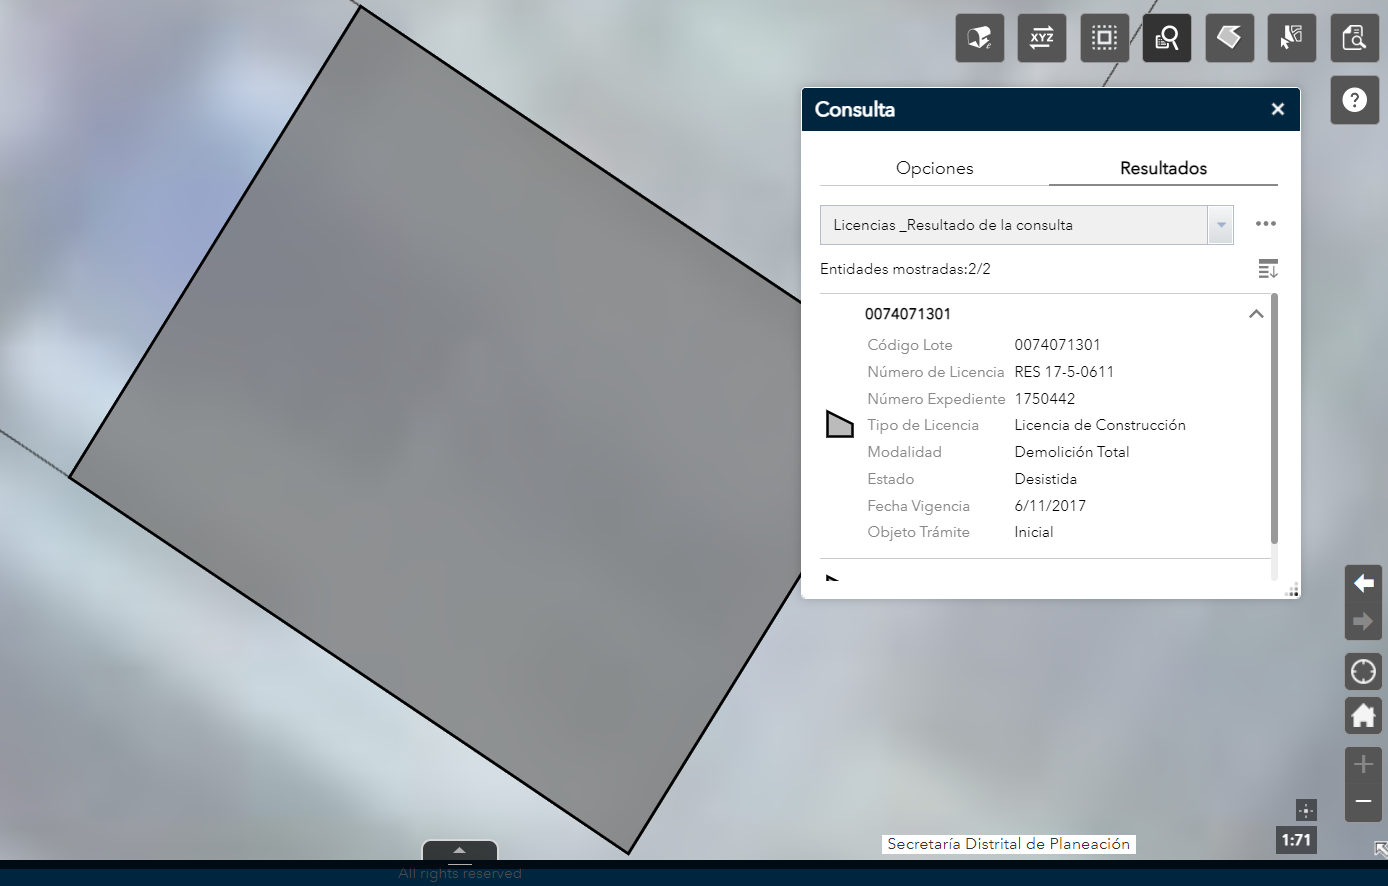Open the polygon shape tool icon

point(1229,39)
